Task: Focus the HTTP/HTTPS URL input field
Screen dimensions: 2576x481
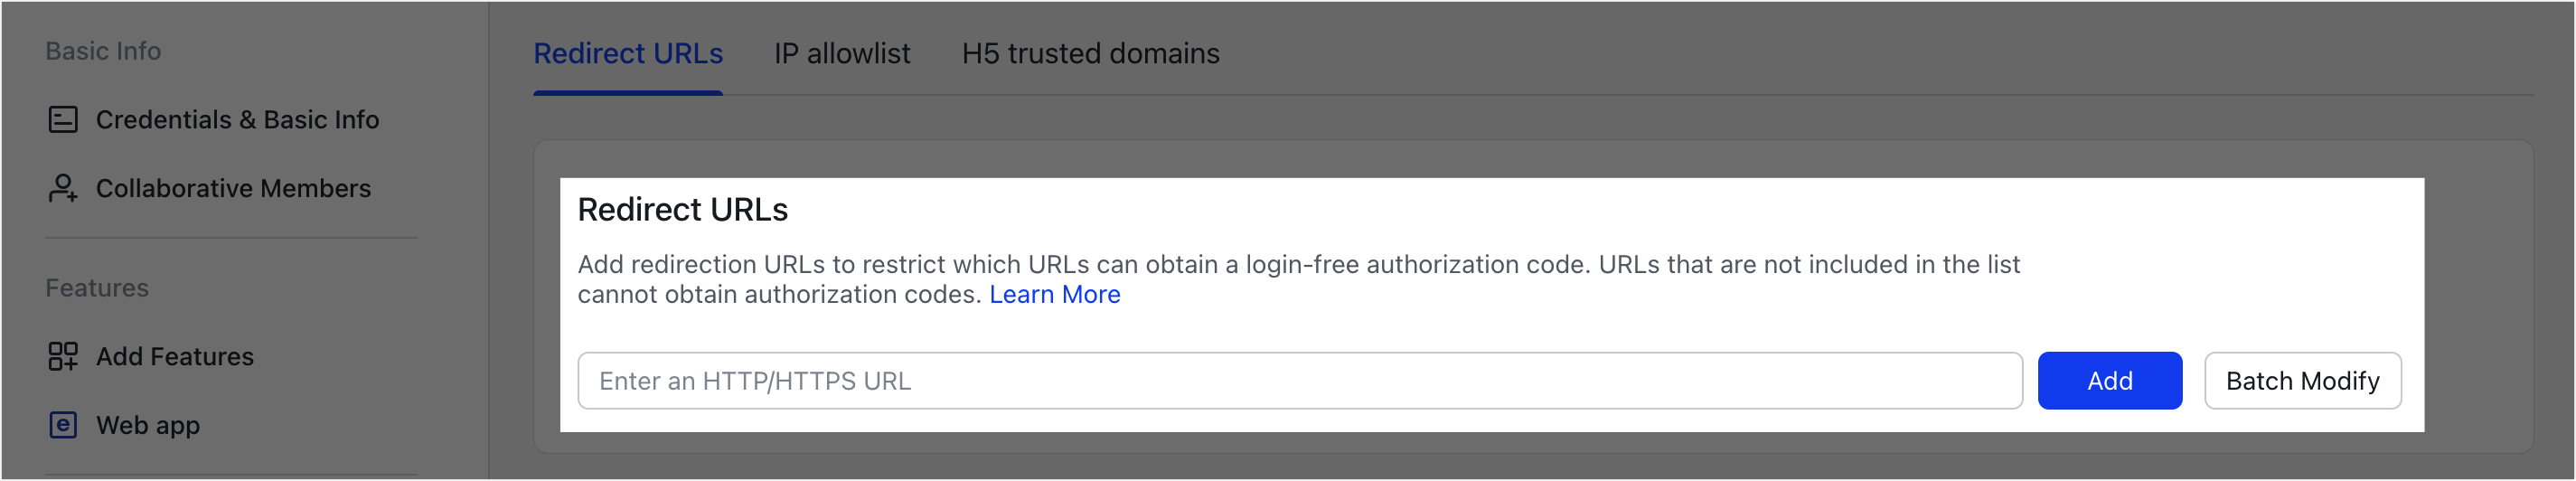Action: click(1299, 381)
